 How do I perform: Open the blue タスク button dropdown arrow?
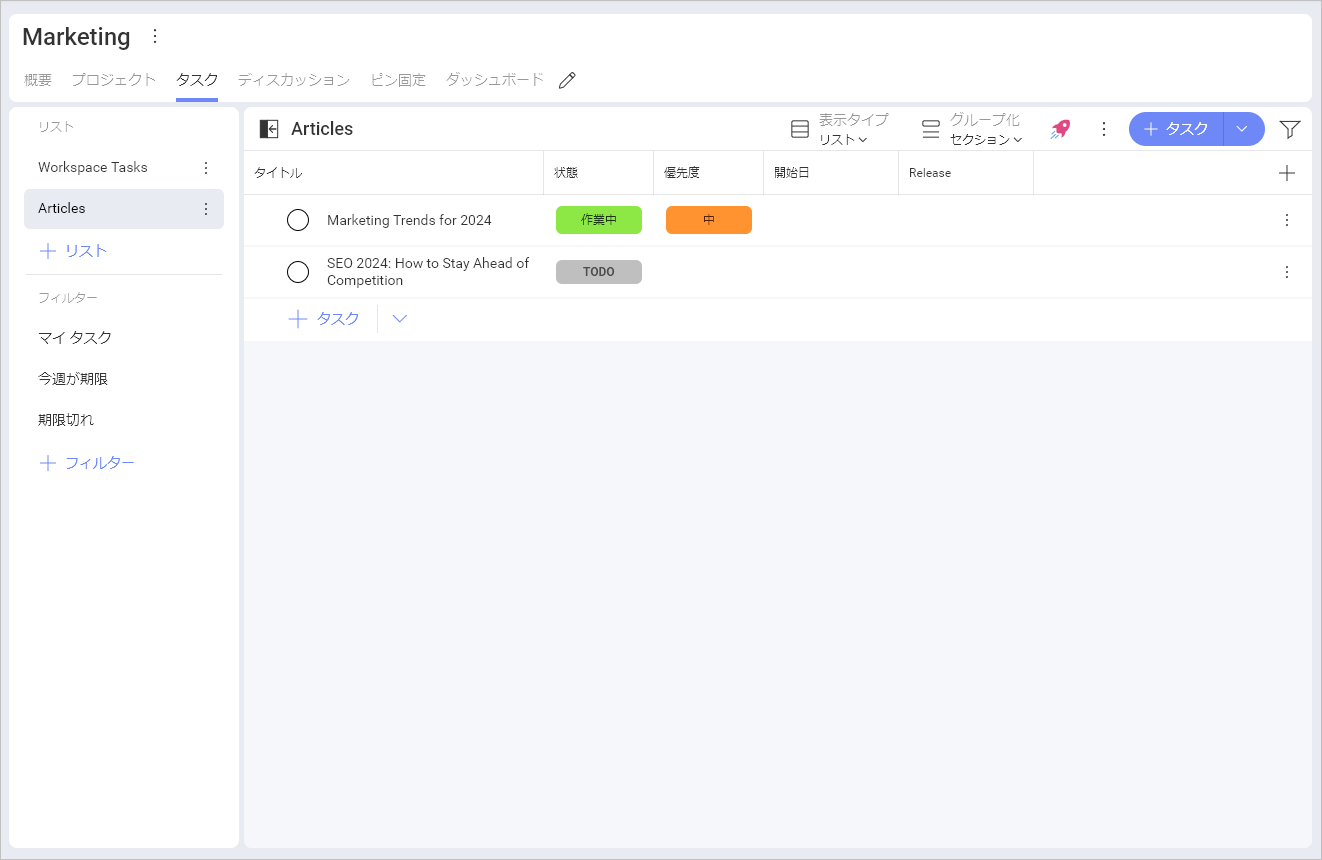pyautogui.click(x=1243, y=129)
